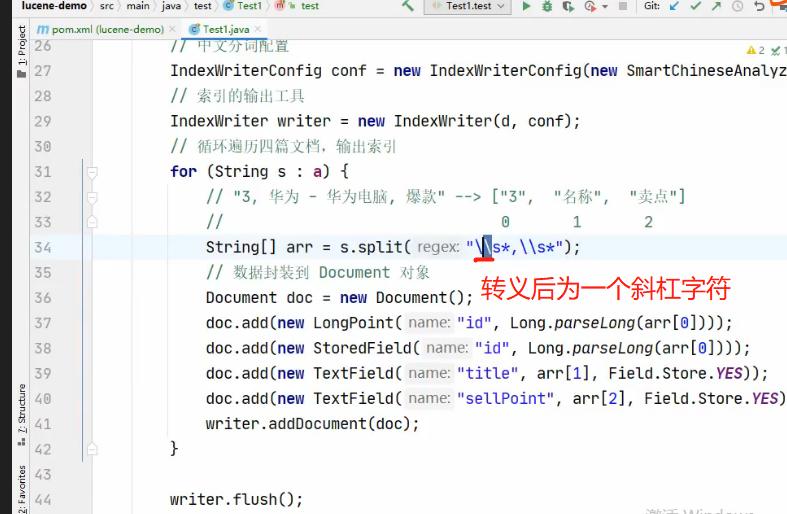Click the Build project hammer icon
This screenshot has width=787, height=514.
[408, 6]
